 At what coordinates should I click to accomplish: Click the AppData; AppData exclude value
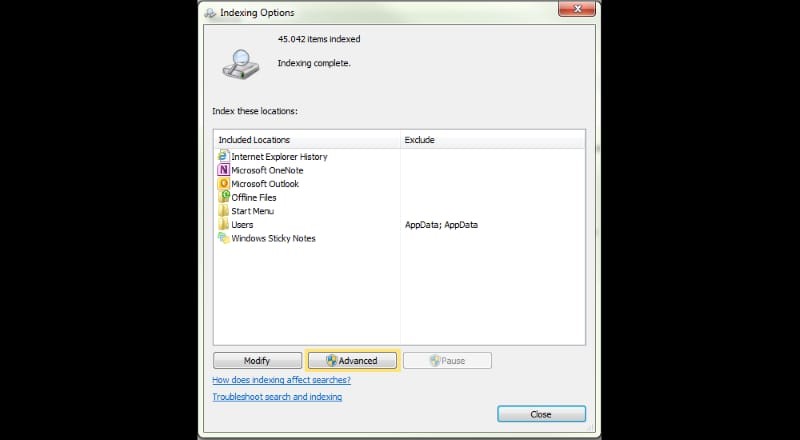[441, 225]
